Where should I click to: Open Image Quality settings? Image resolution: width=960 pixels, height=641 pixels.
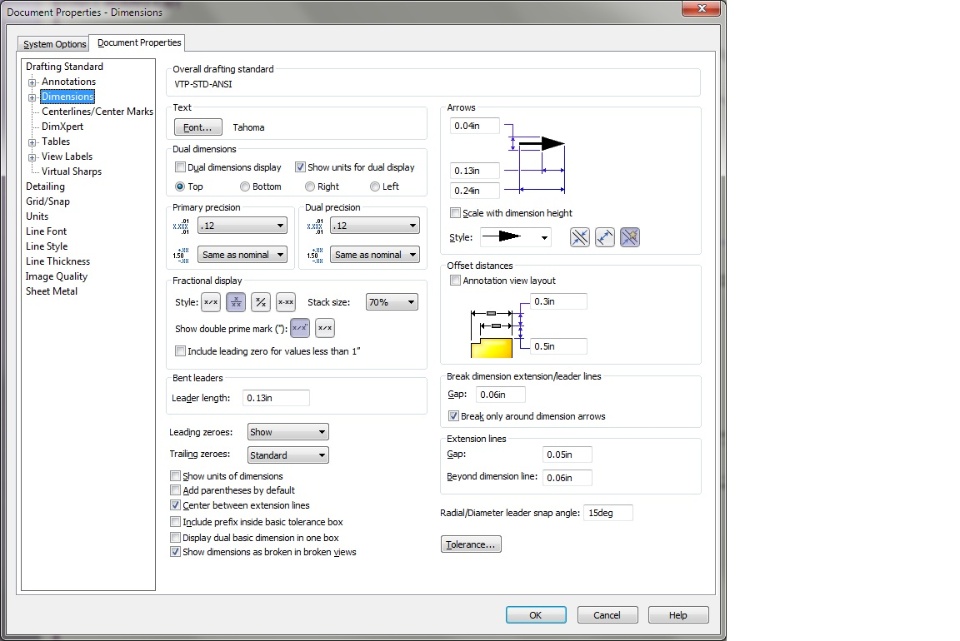click(x=56, y=276)
